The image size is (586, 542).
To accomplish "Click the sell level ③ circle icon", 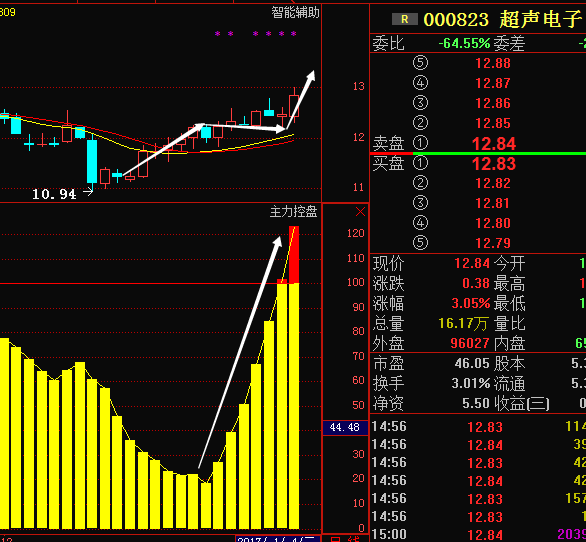I will click(420, 103).
